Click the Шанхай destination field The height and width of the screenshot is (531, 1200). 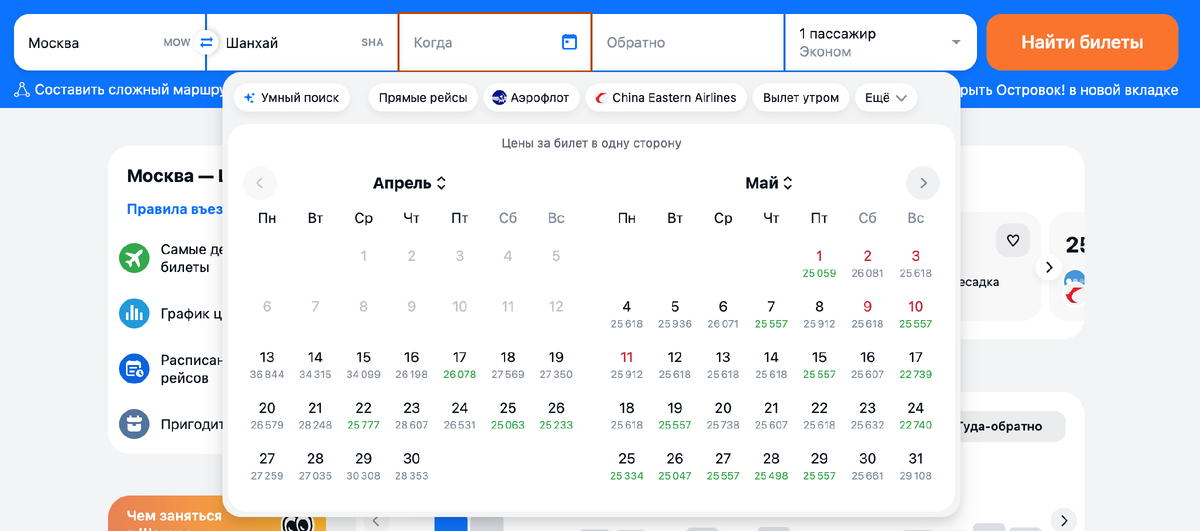(x=303, y=42)
